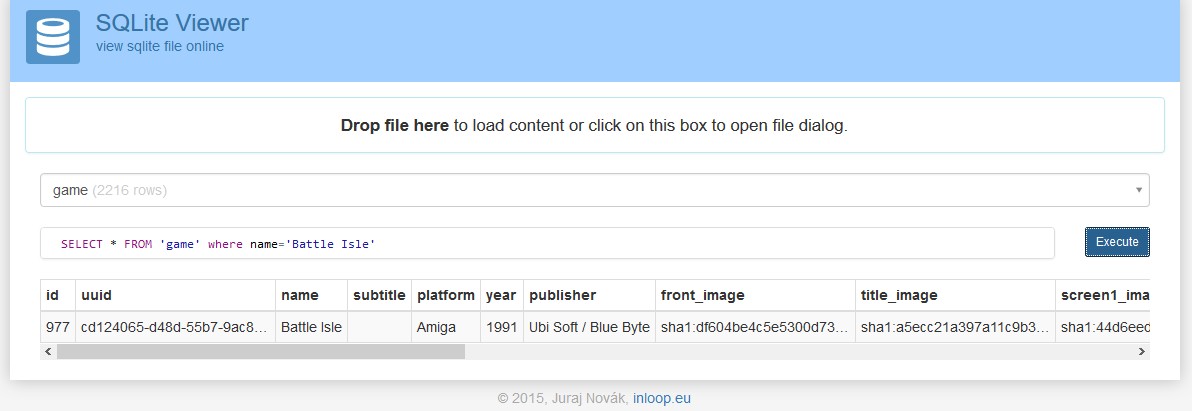This screenshot has height=411, width=1192.
Task: Click the SQLite Viewer database logo icon
Action: point(52,37)
